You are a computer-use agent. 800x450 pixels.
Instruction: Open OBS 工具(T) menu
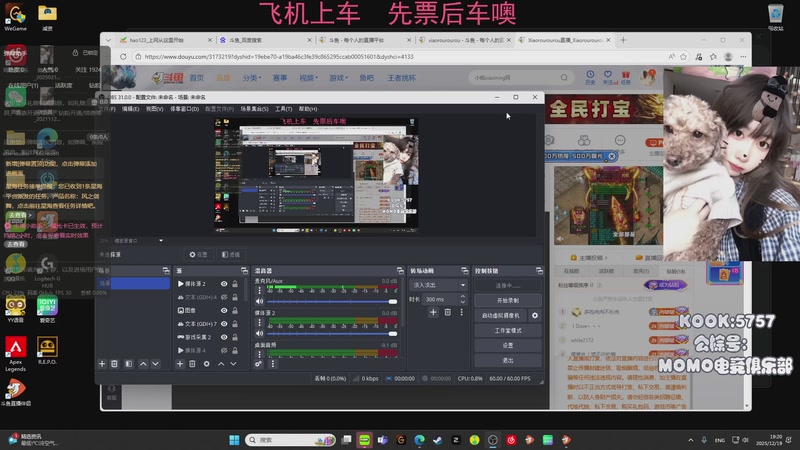pos(284,109)
